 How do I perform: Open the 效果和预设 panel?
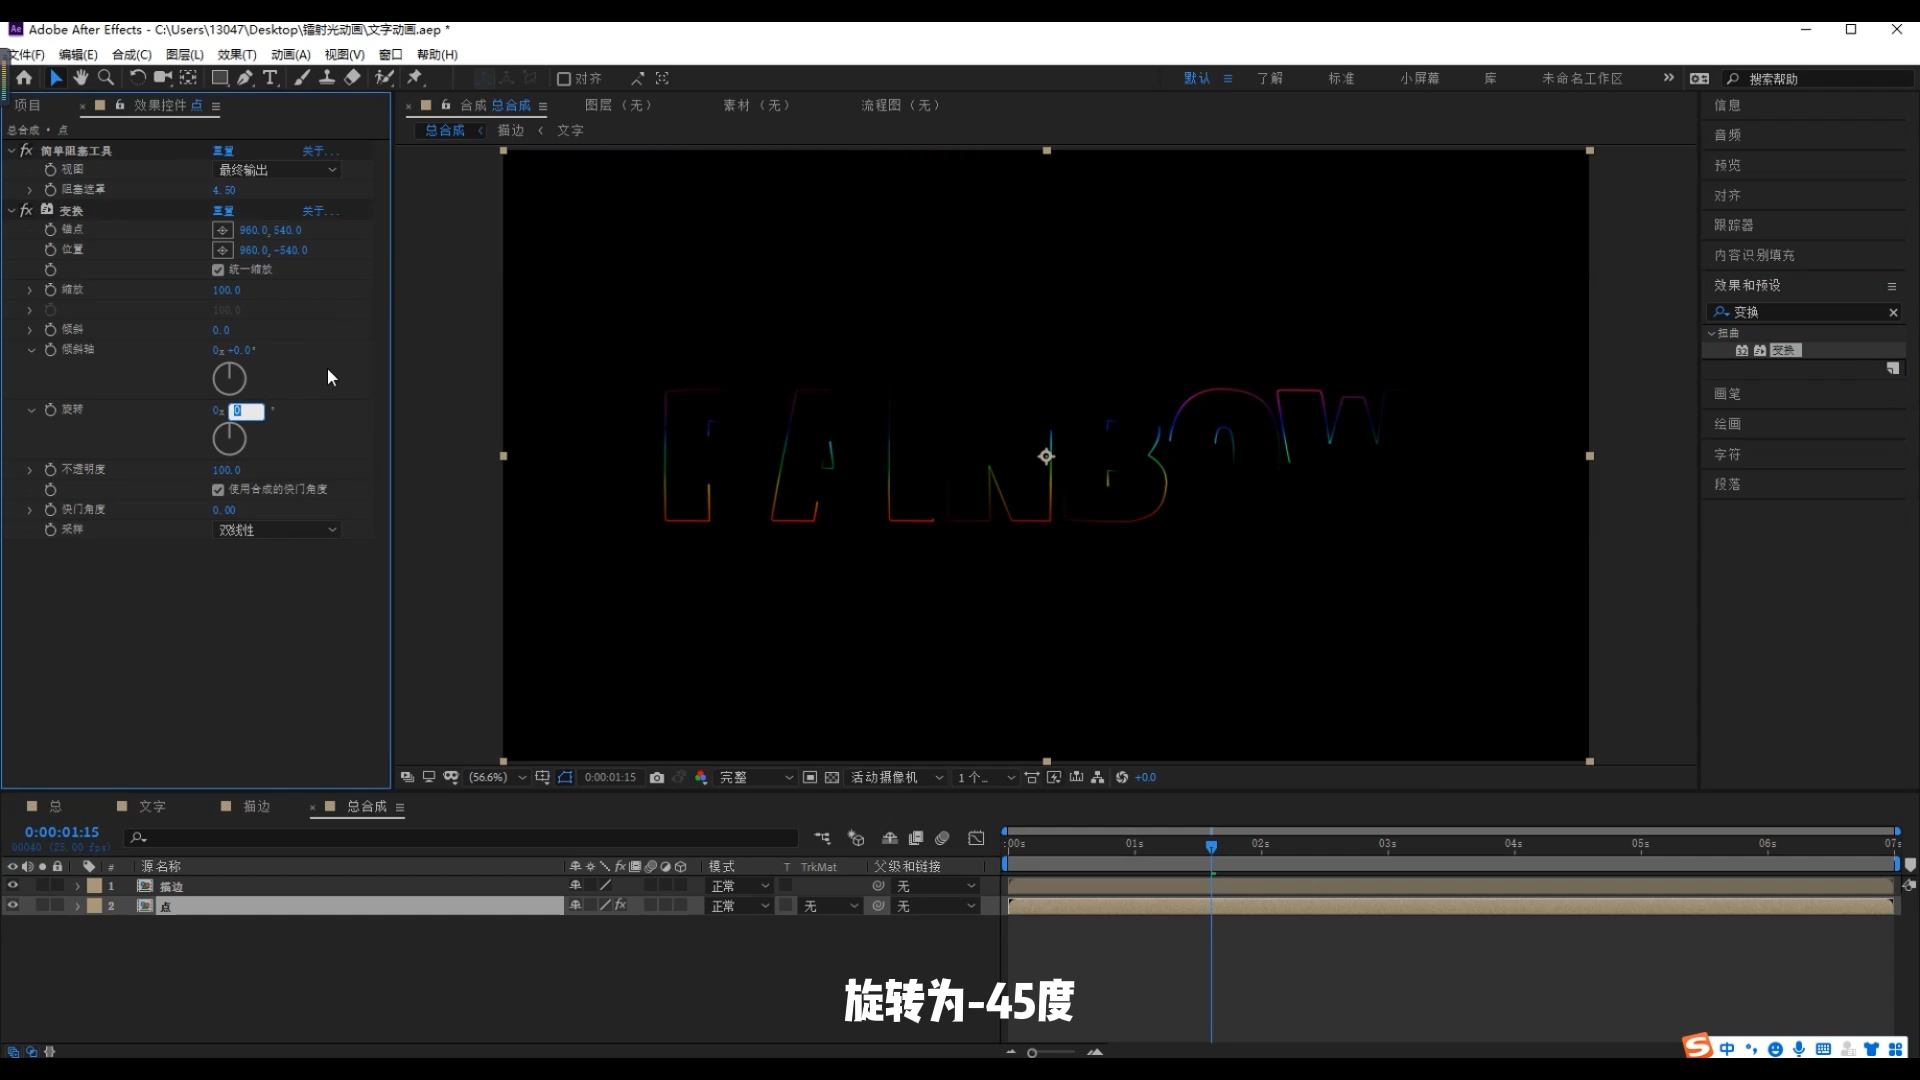(x=1748, y=285)
